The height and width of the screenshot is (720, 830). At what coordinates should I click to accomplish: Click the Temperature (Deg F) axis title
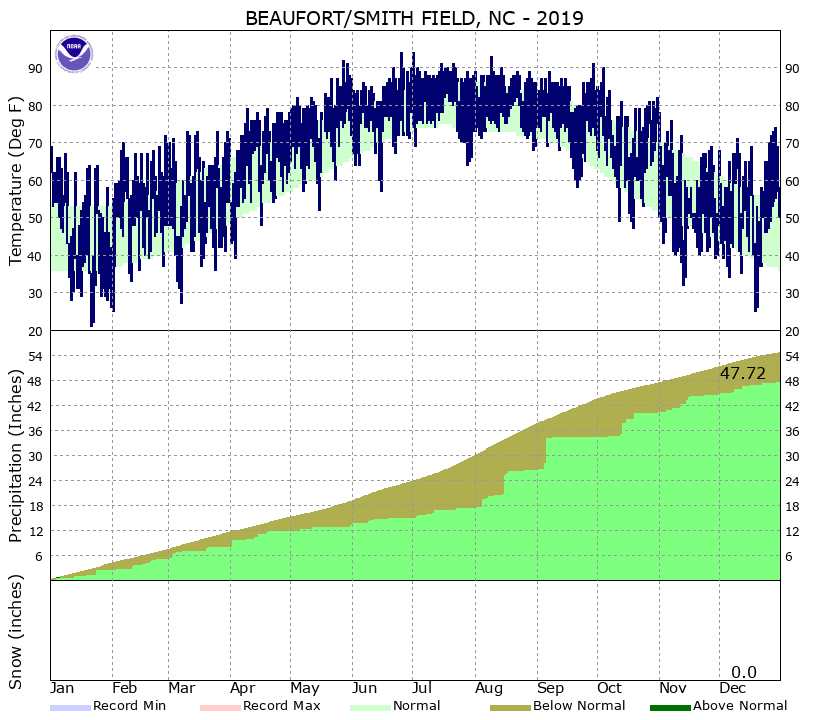pyautogui.click(x=16, y=181)
